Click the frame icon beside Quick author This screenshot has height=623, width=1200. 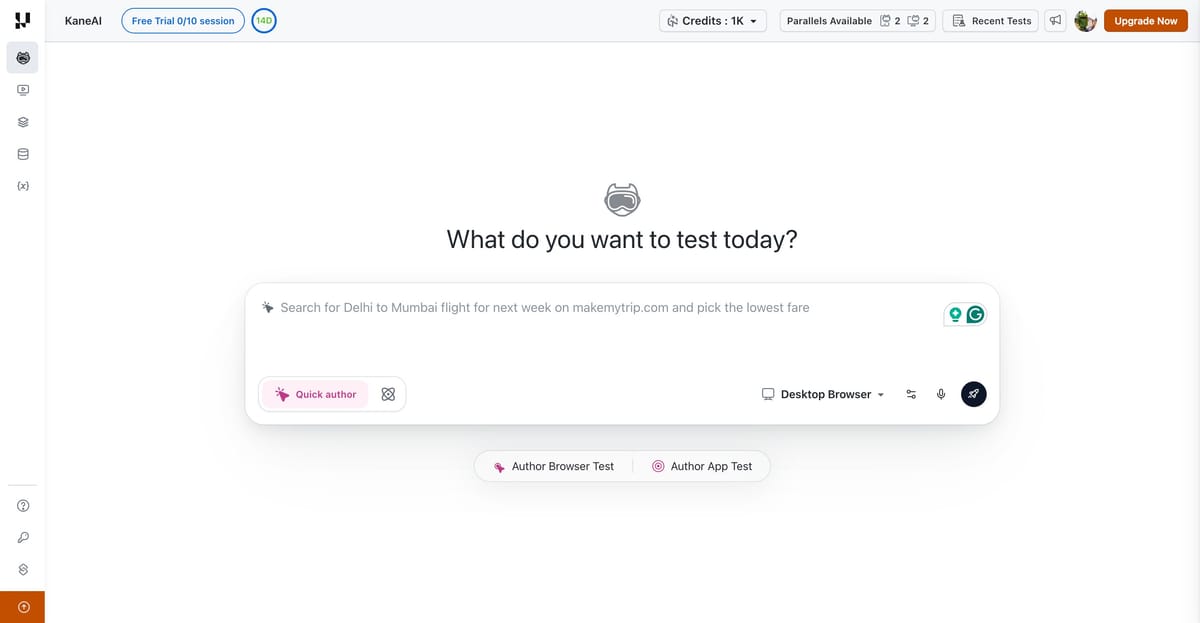(x=388, y=393)
